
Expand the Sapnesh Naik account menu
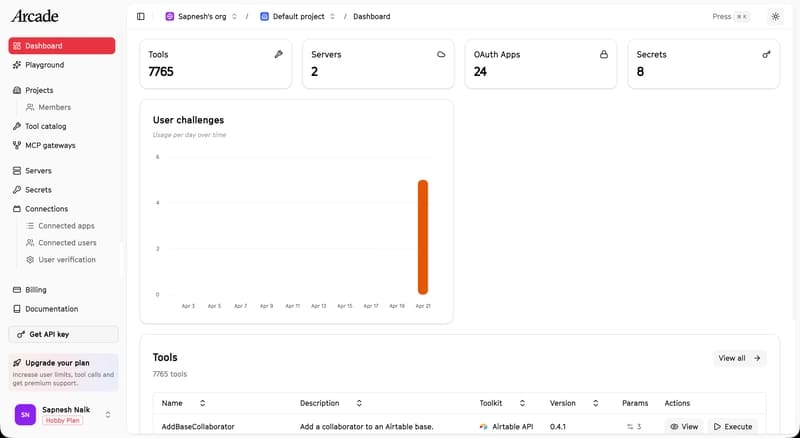pyautogui.click(x=107, y=414)
